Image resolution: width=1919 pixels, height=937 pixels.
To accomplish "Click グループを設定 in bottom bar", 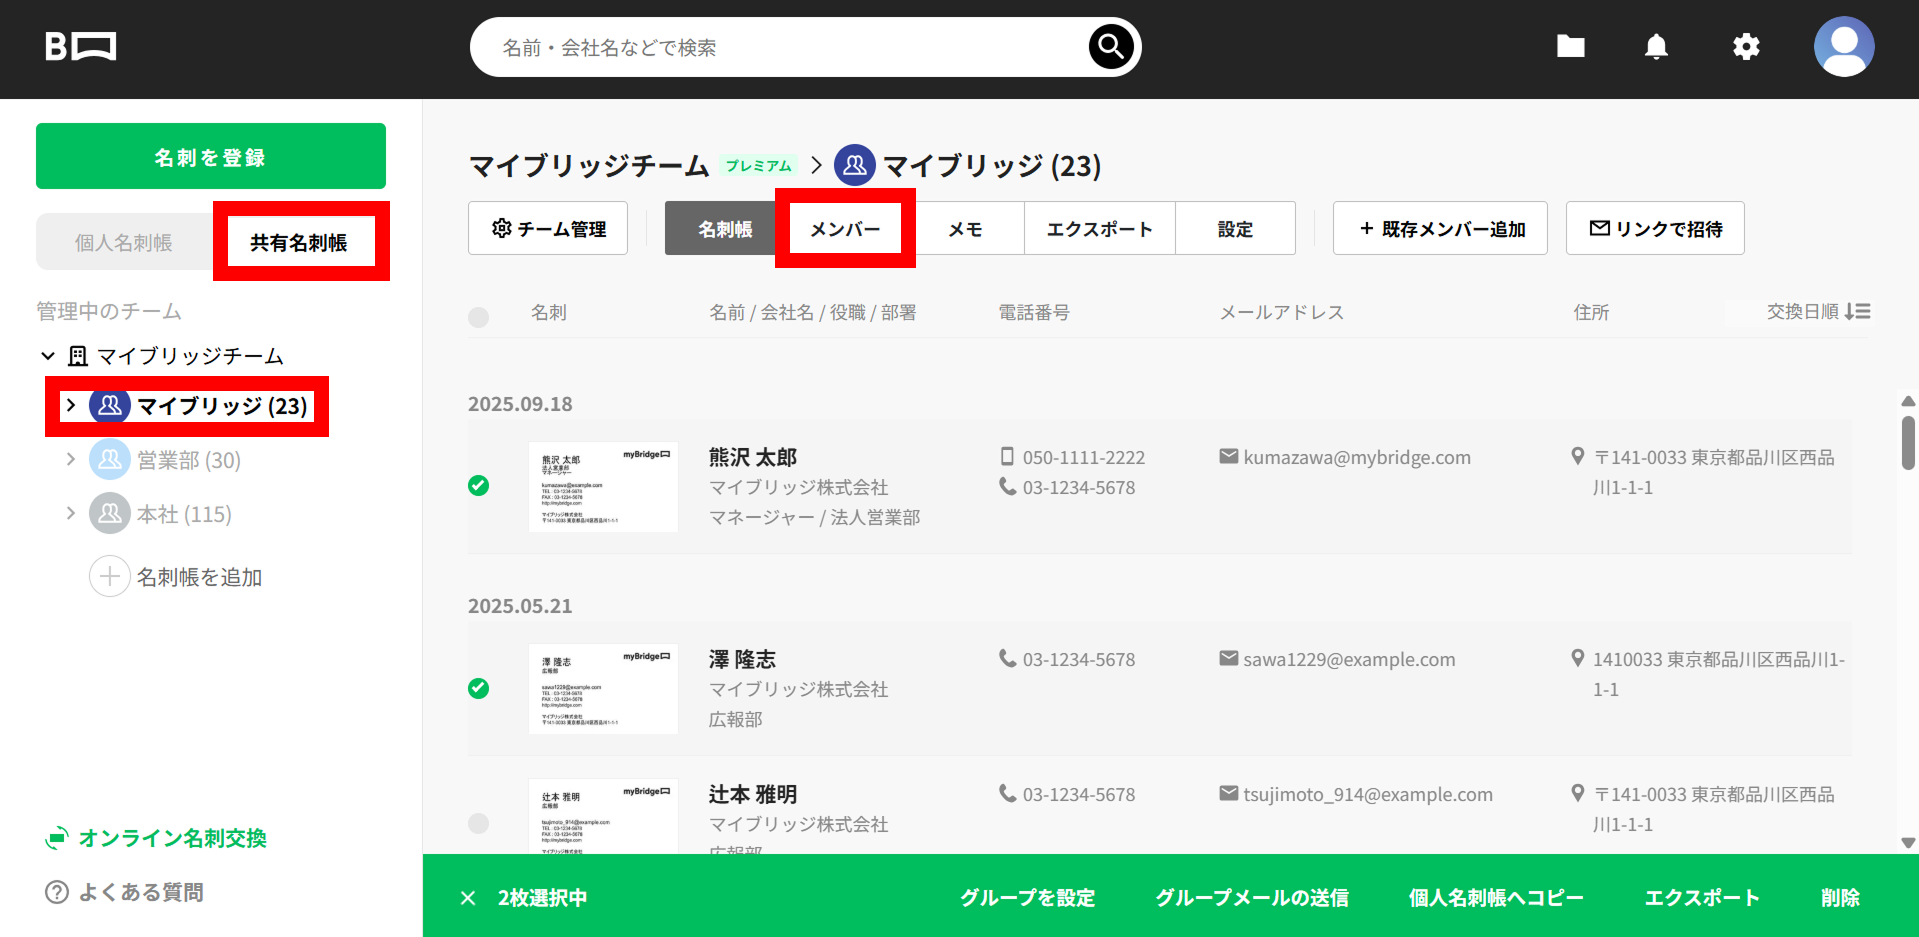I will pyautogui.click(x=1027, y=898).
